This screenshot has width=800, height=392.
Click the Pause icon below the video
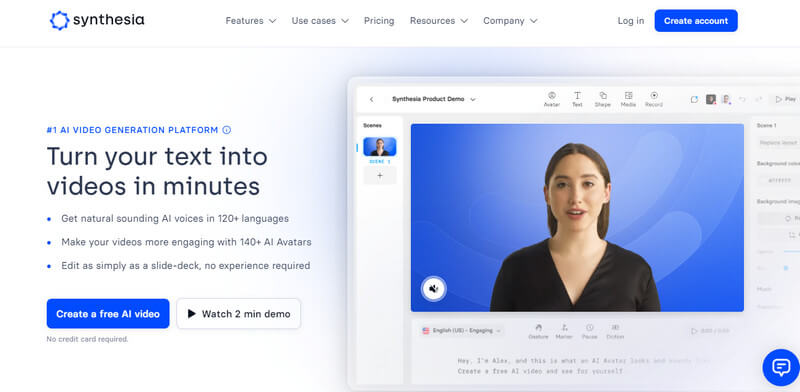(x=590, y=331)
